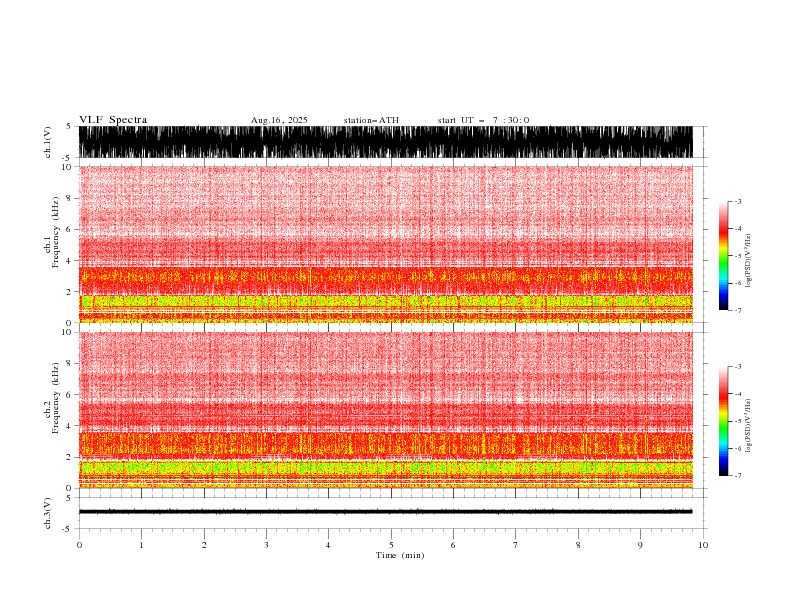
Task: Click the 9 minute time axis tick
Action: click(x=640, y=545)
